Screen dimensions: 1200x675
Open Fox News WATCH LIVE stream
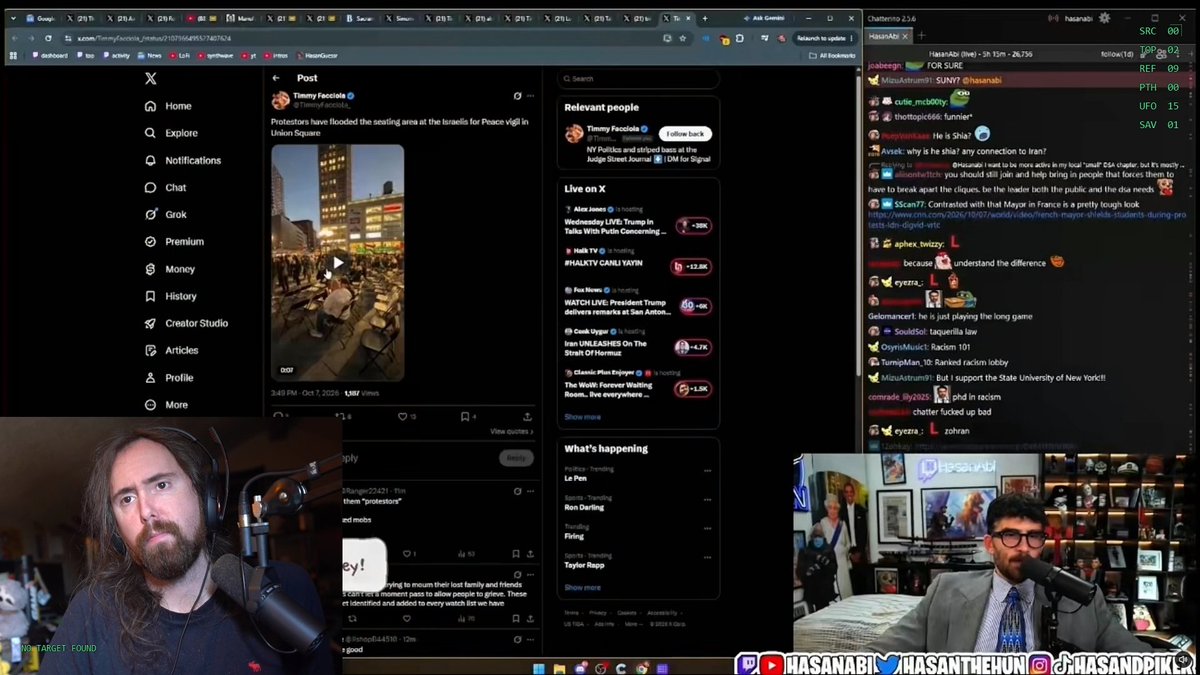point(637,301)
